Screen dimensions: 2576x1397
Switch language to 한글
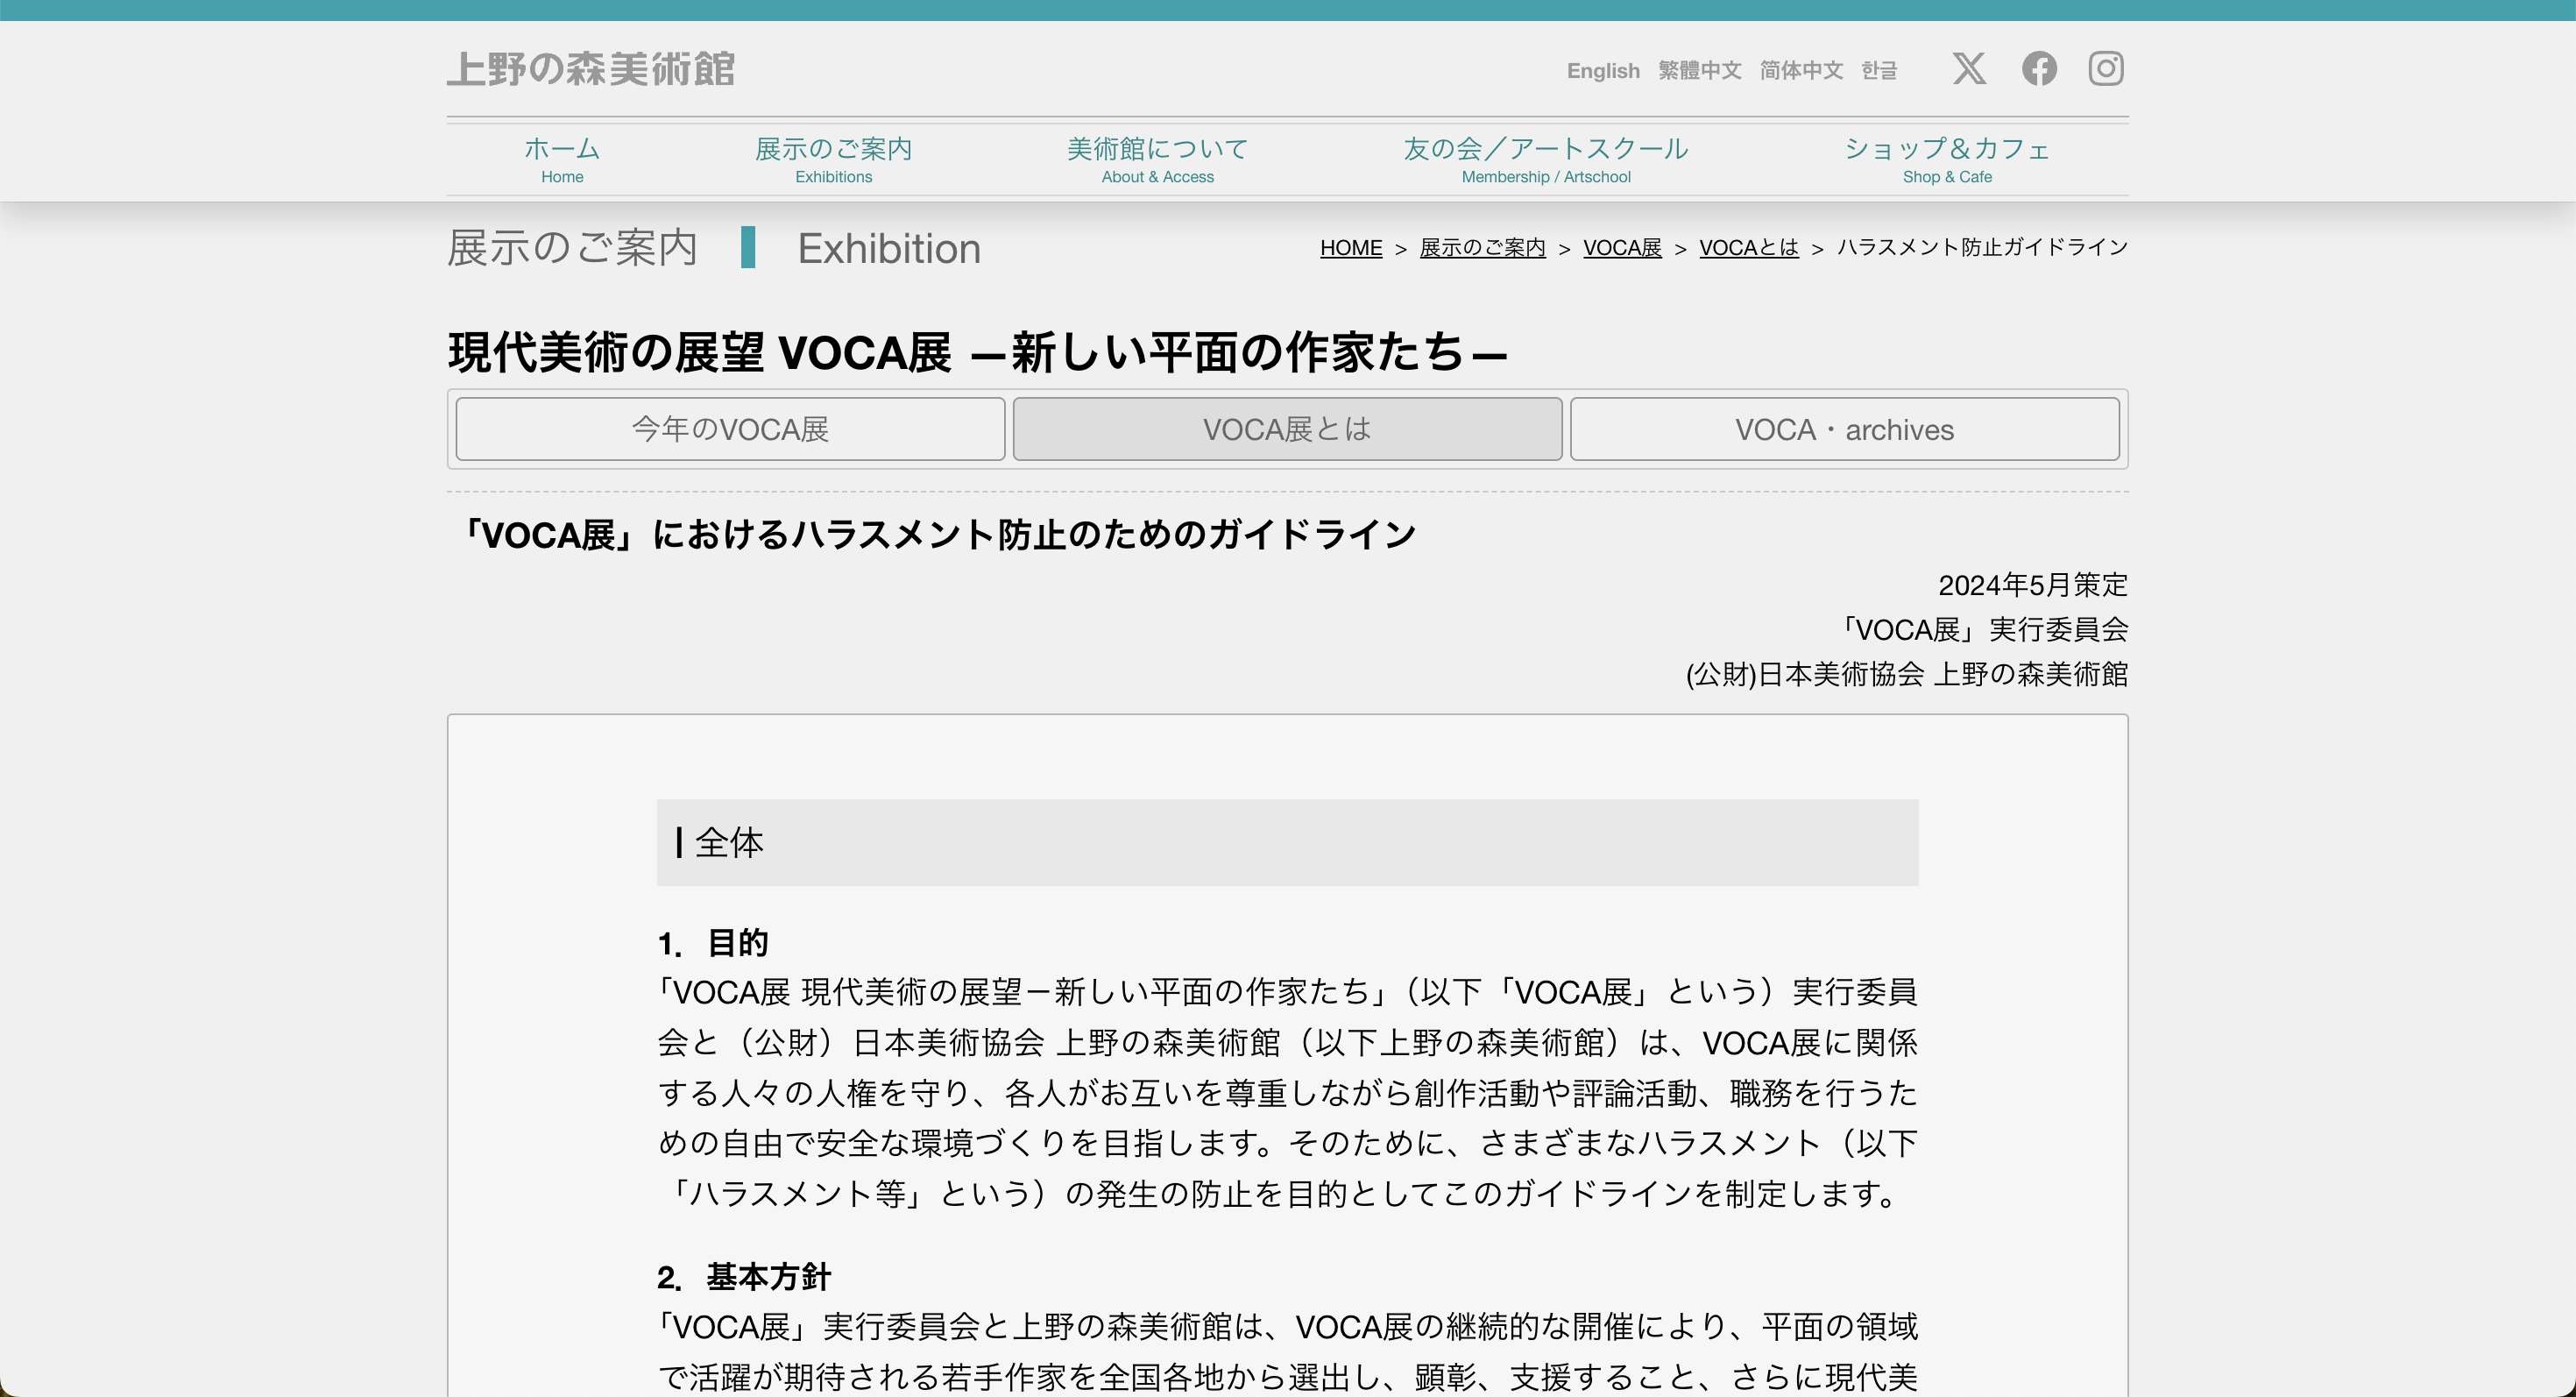pyautogui.click(x=1879, y=71)
